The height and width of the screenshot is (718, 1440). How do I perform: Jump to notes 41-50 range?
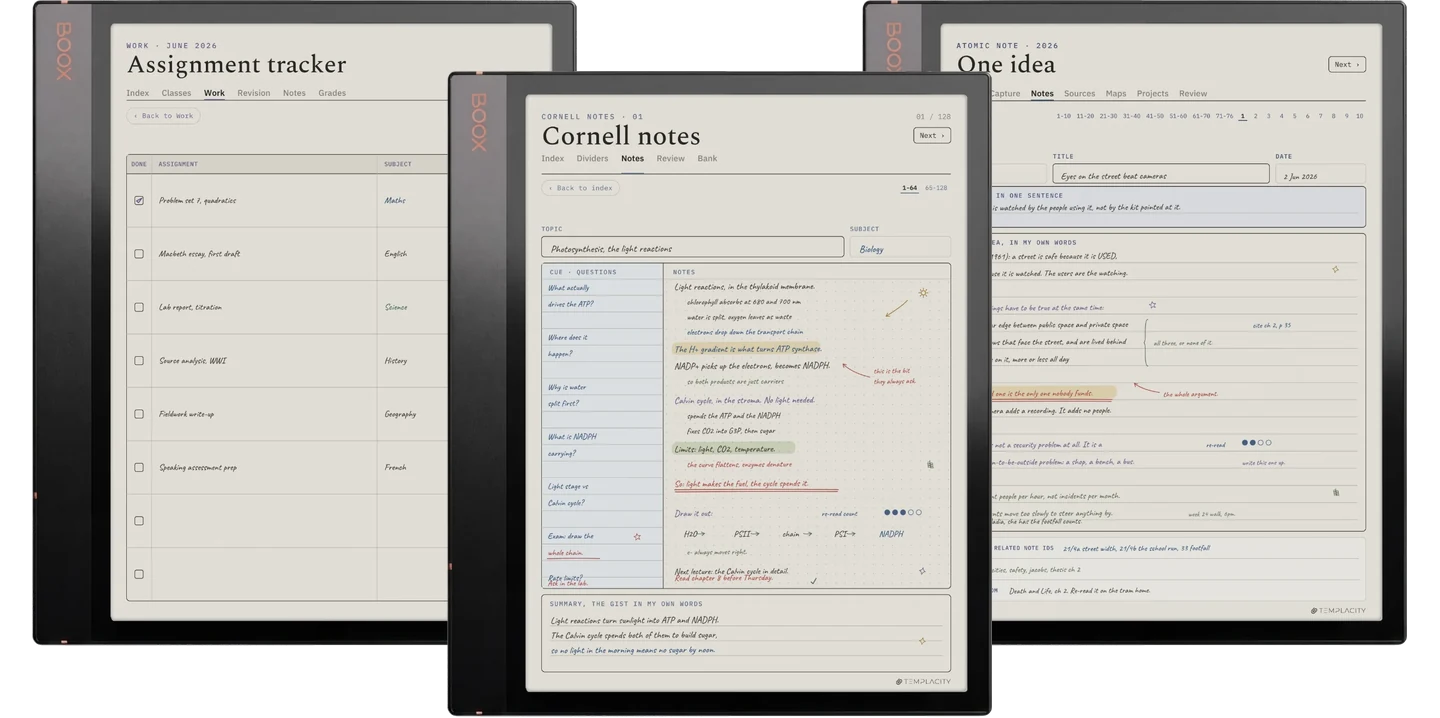(x=1154, y=116)
